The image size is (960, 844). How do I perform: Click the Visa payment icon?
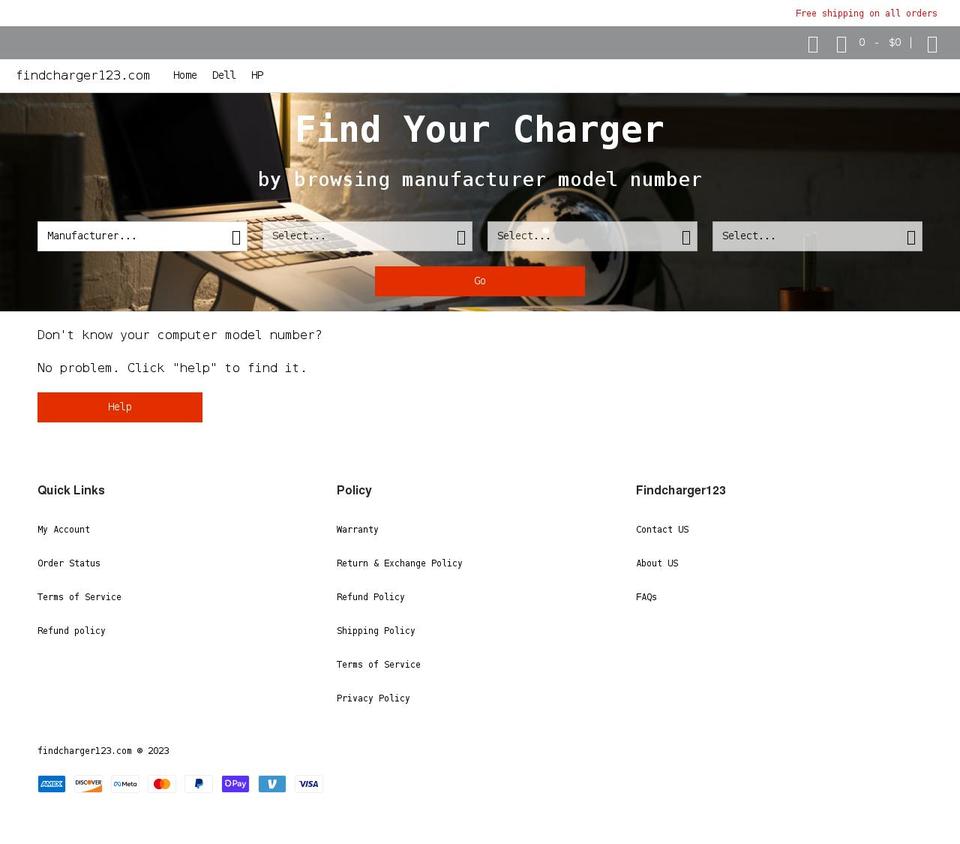click(309, 784)
